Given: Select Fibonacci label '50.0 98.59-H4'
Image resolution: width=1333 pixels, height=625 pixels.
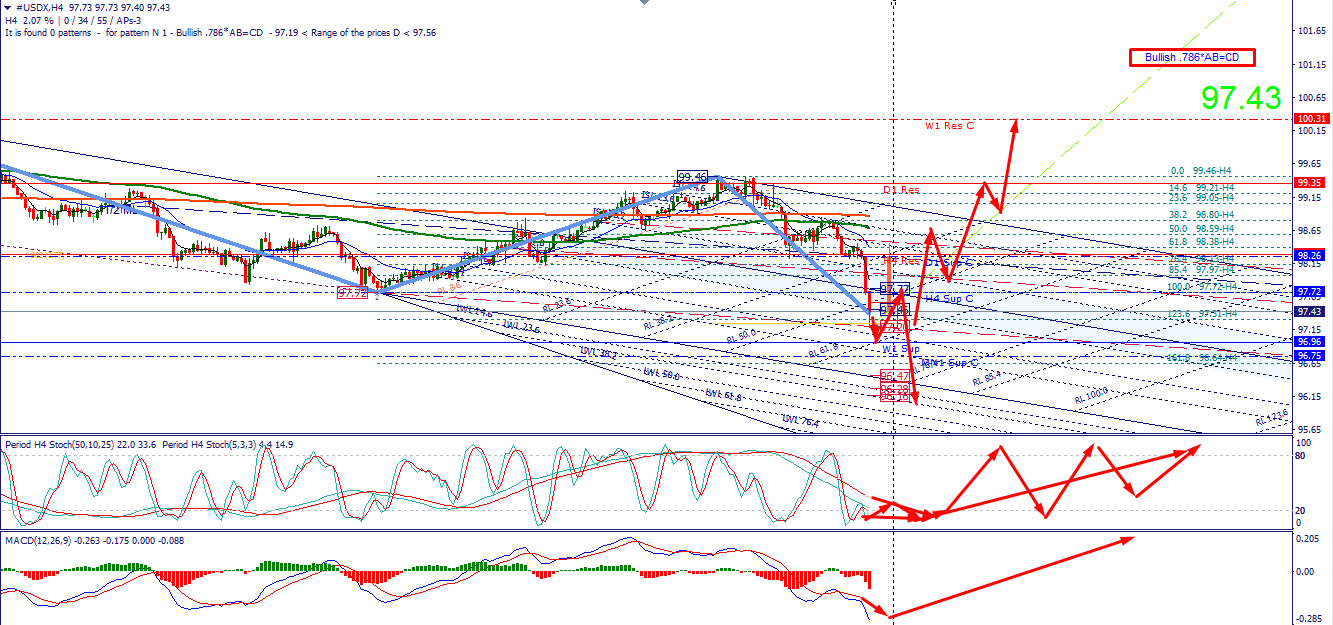Looking at the screenshot, I should tap(1200, 229).
